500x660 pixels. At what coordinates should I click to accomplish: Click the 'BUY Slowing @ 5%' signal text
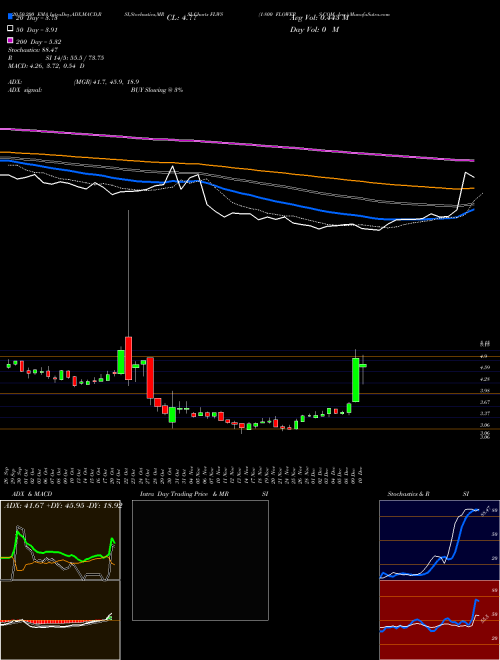point(157,90)
